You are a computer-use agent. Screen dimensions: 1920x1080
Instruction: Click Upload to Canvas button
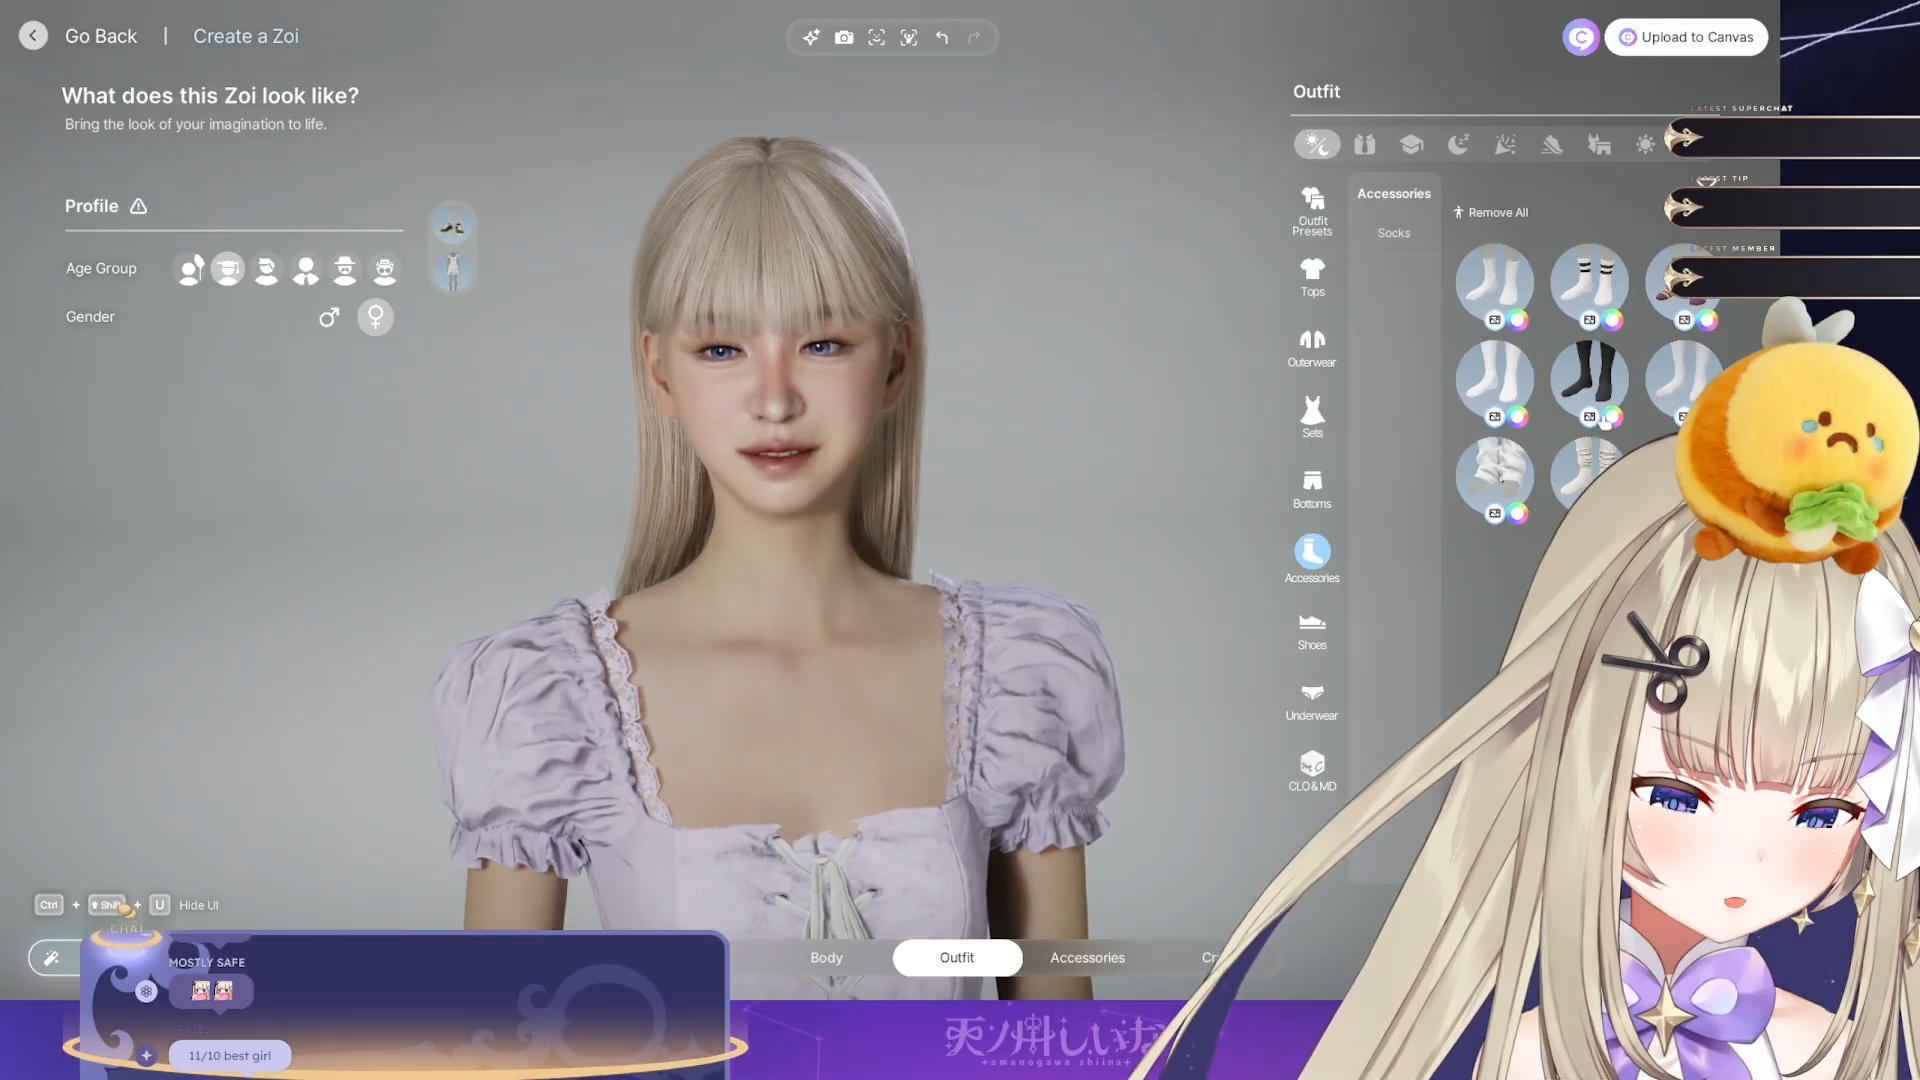[x=1686, y=37]
